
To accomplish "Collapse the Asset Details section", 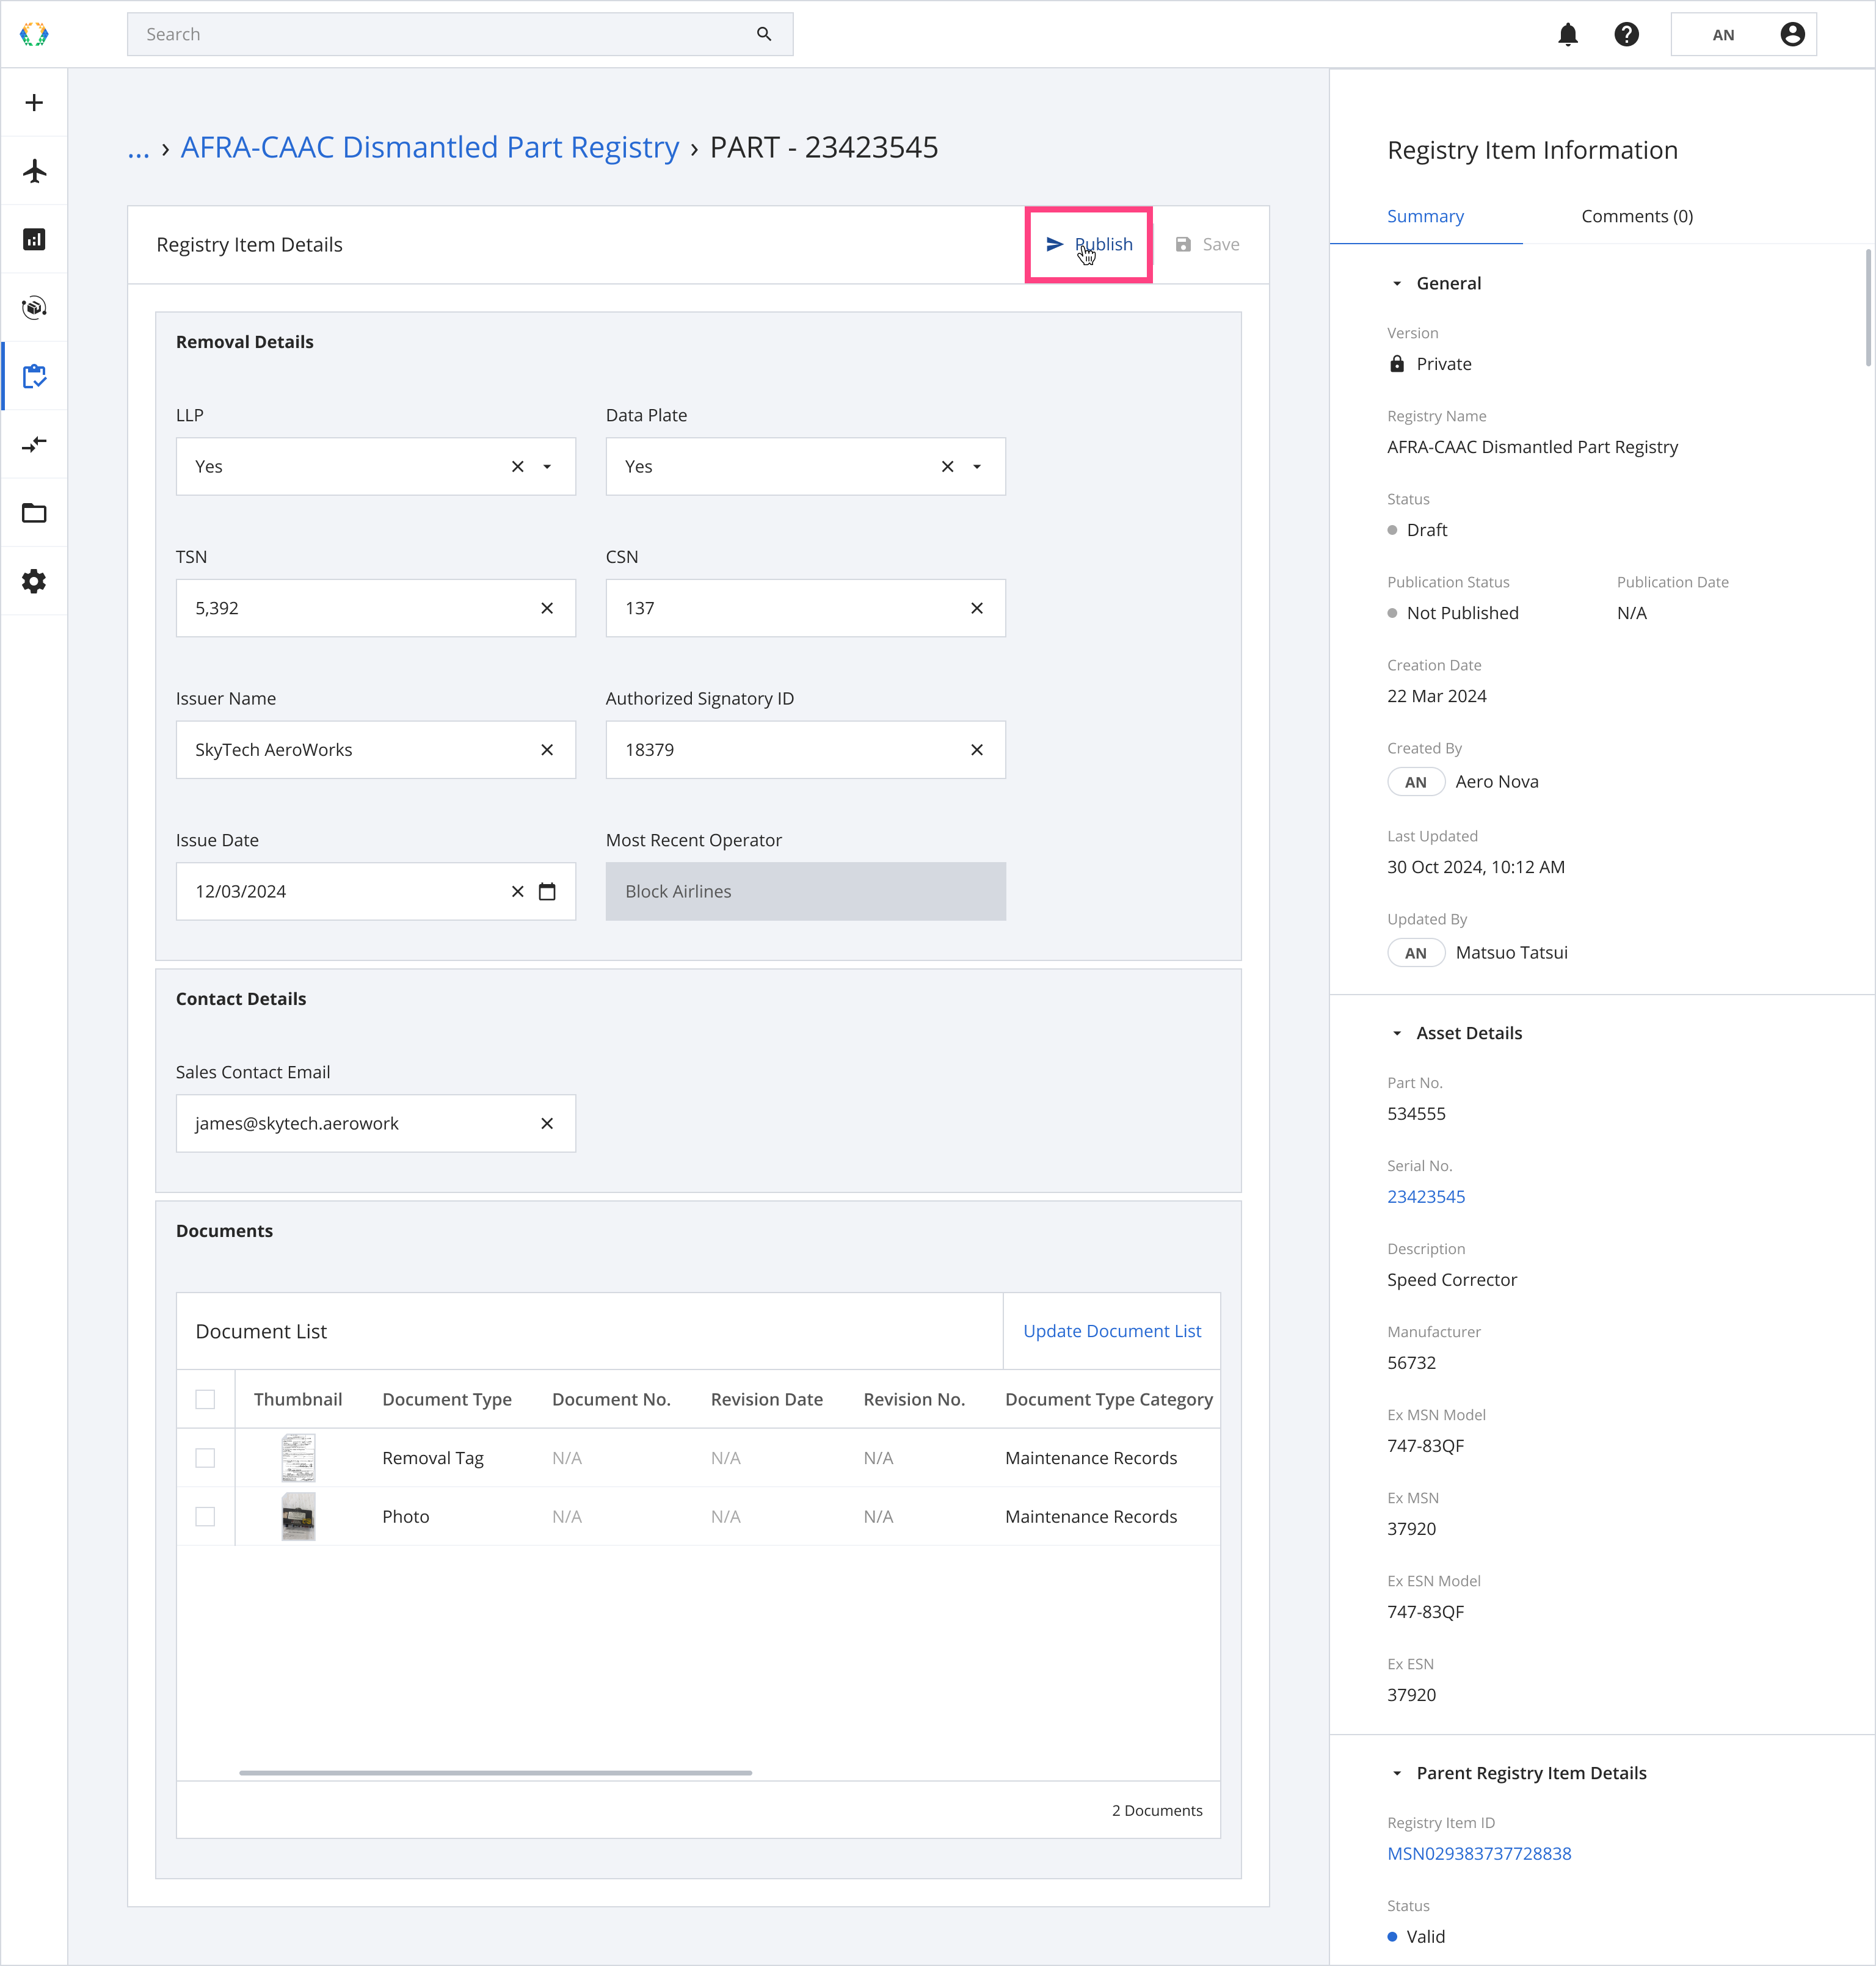I will point(1397,1033).
